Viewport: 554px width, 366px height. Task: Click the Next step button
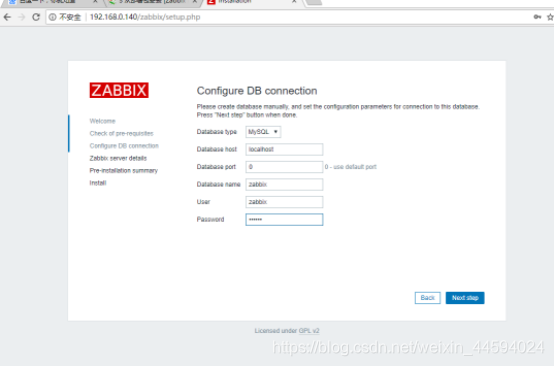(465, 298)
